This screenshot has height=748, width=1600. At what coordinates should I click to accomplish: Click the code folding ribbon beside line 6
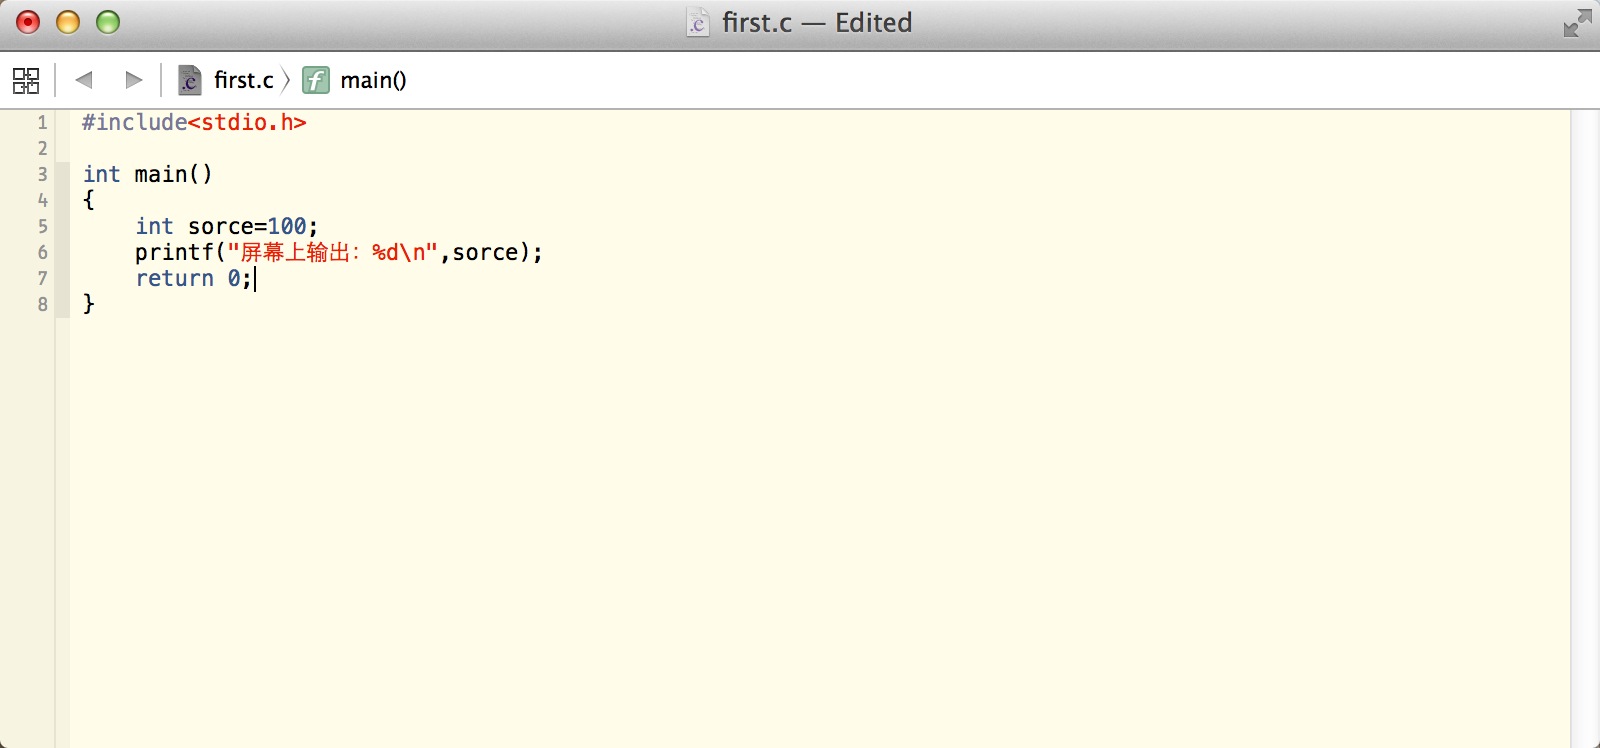point(63,252)
